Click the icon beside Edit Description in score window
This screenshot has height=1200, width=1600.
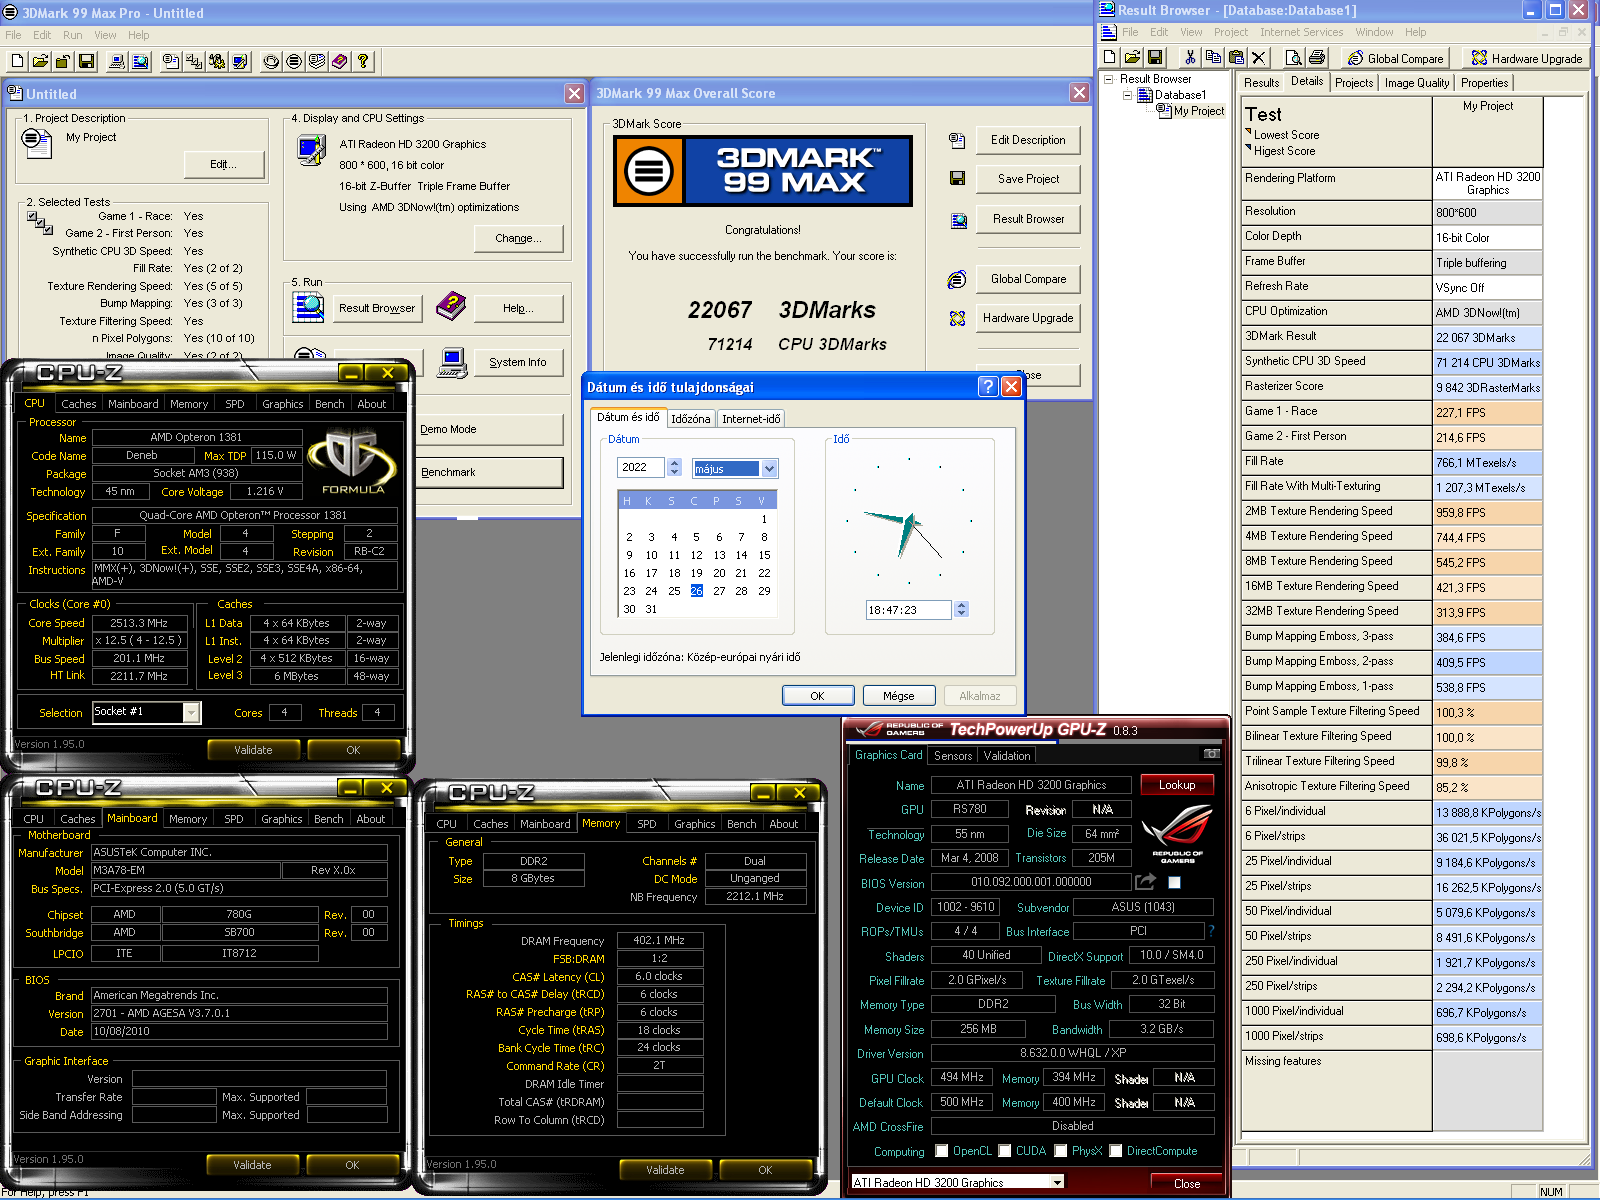click(957, 141)
